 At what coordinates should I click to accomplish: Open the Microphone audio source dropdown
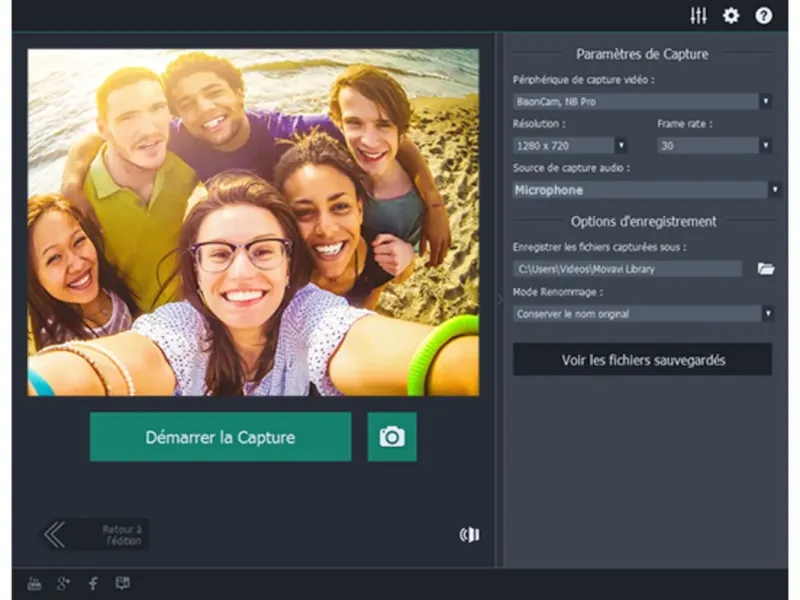[646, 190]
